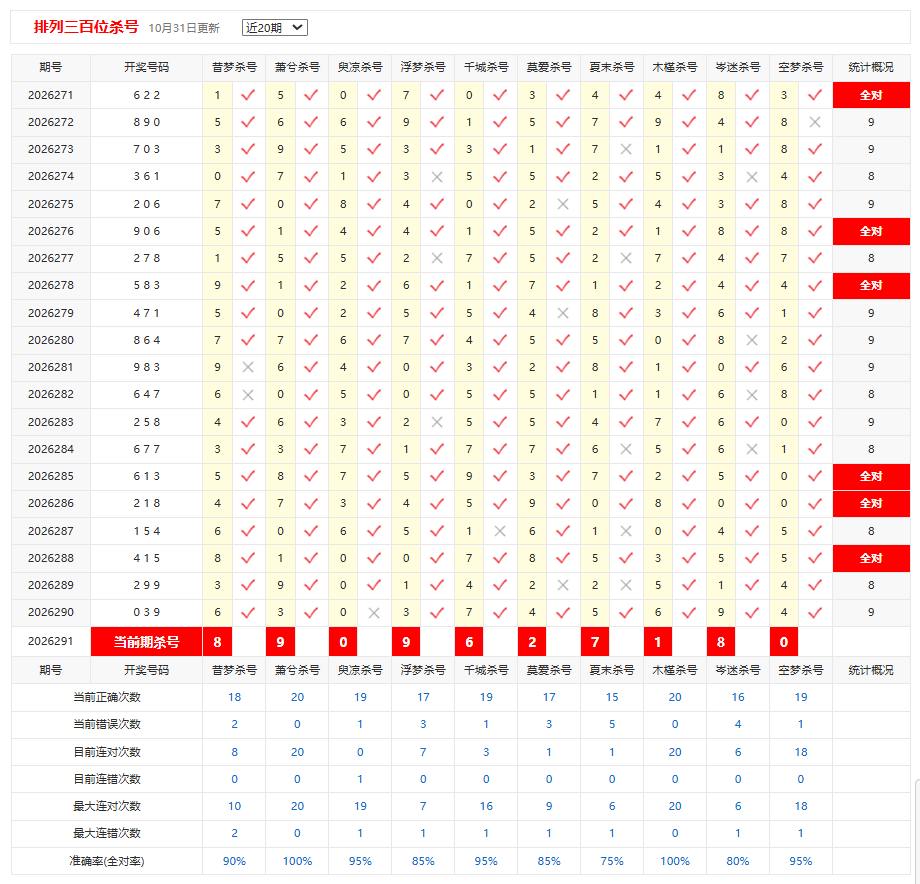920x884 pixels.
Task: Click the X mark in row 2026277 under 夏末杀号
Action: 626,258
